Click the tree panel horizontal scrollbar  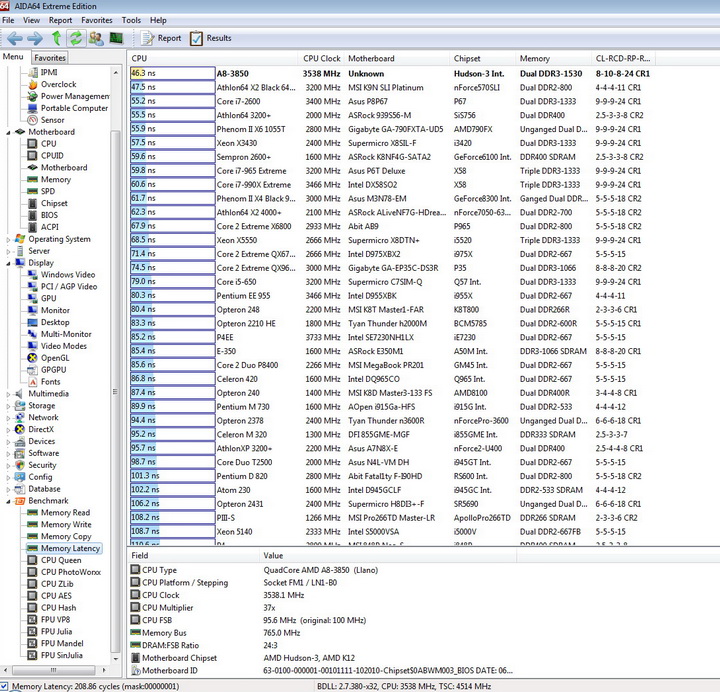[x=53, y=670]
